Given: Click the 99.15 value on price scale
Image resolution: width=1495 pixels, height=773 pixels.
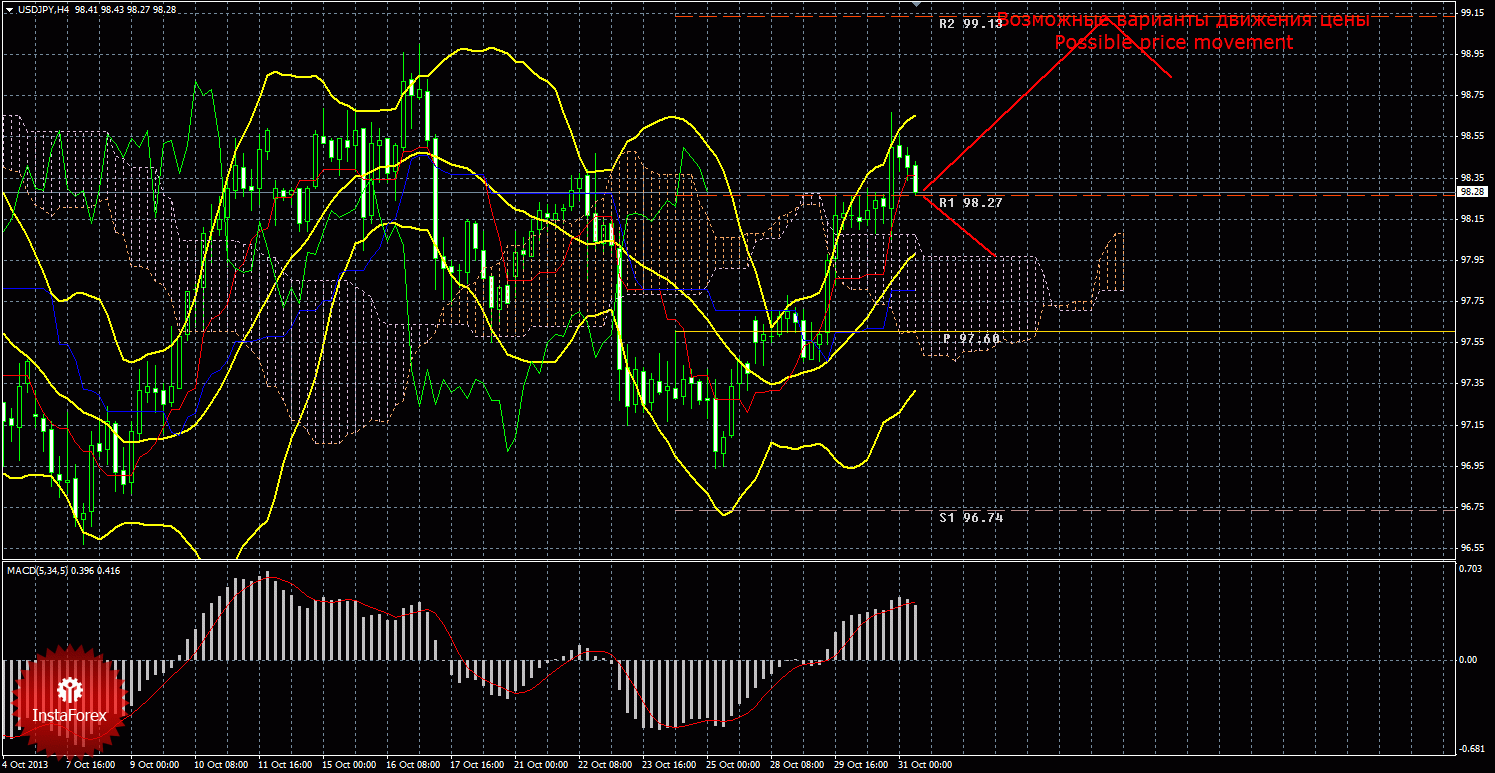Looking at the screenshot, I should pos(1470,13).
